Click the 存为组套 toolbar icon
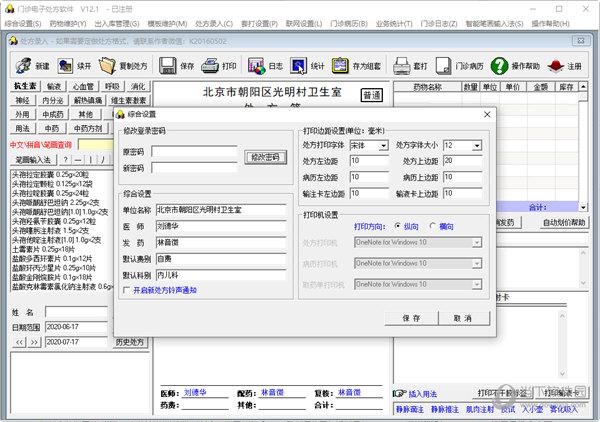Screen dimensions: 600x422 (x=340, y=66)
